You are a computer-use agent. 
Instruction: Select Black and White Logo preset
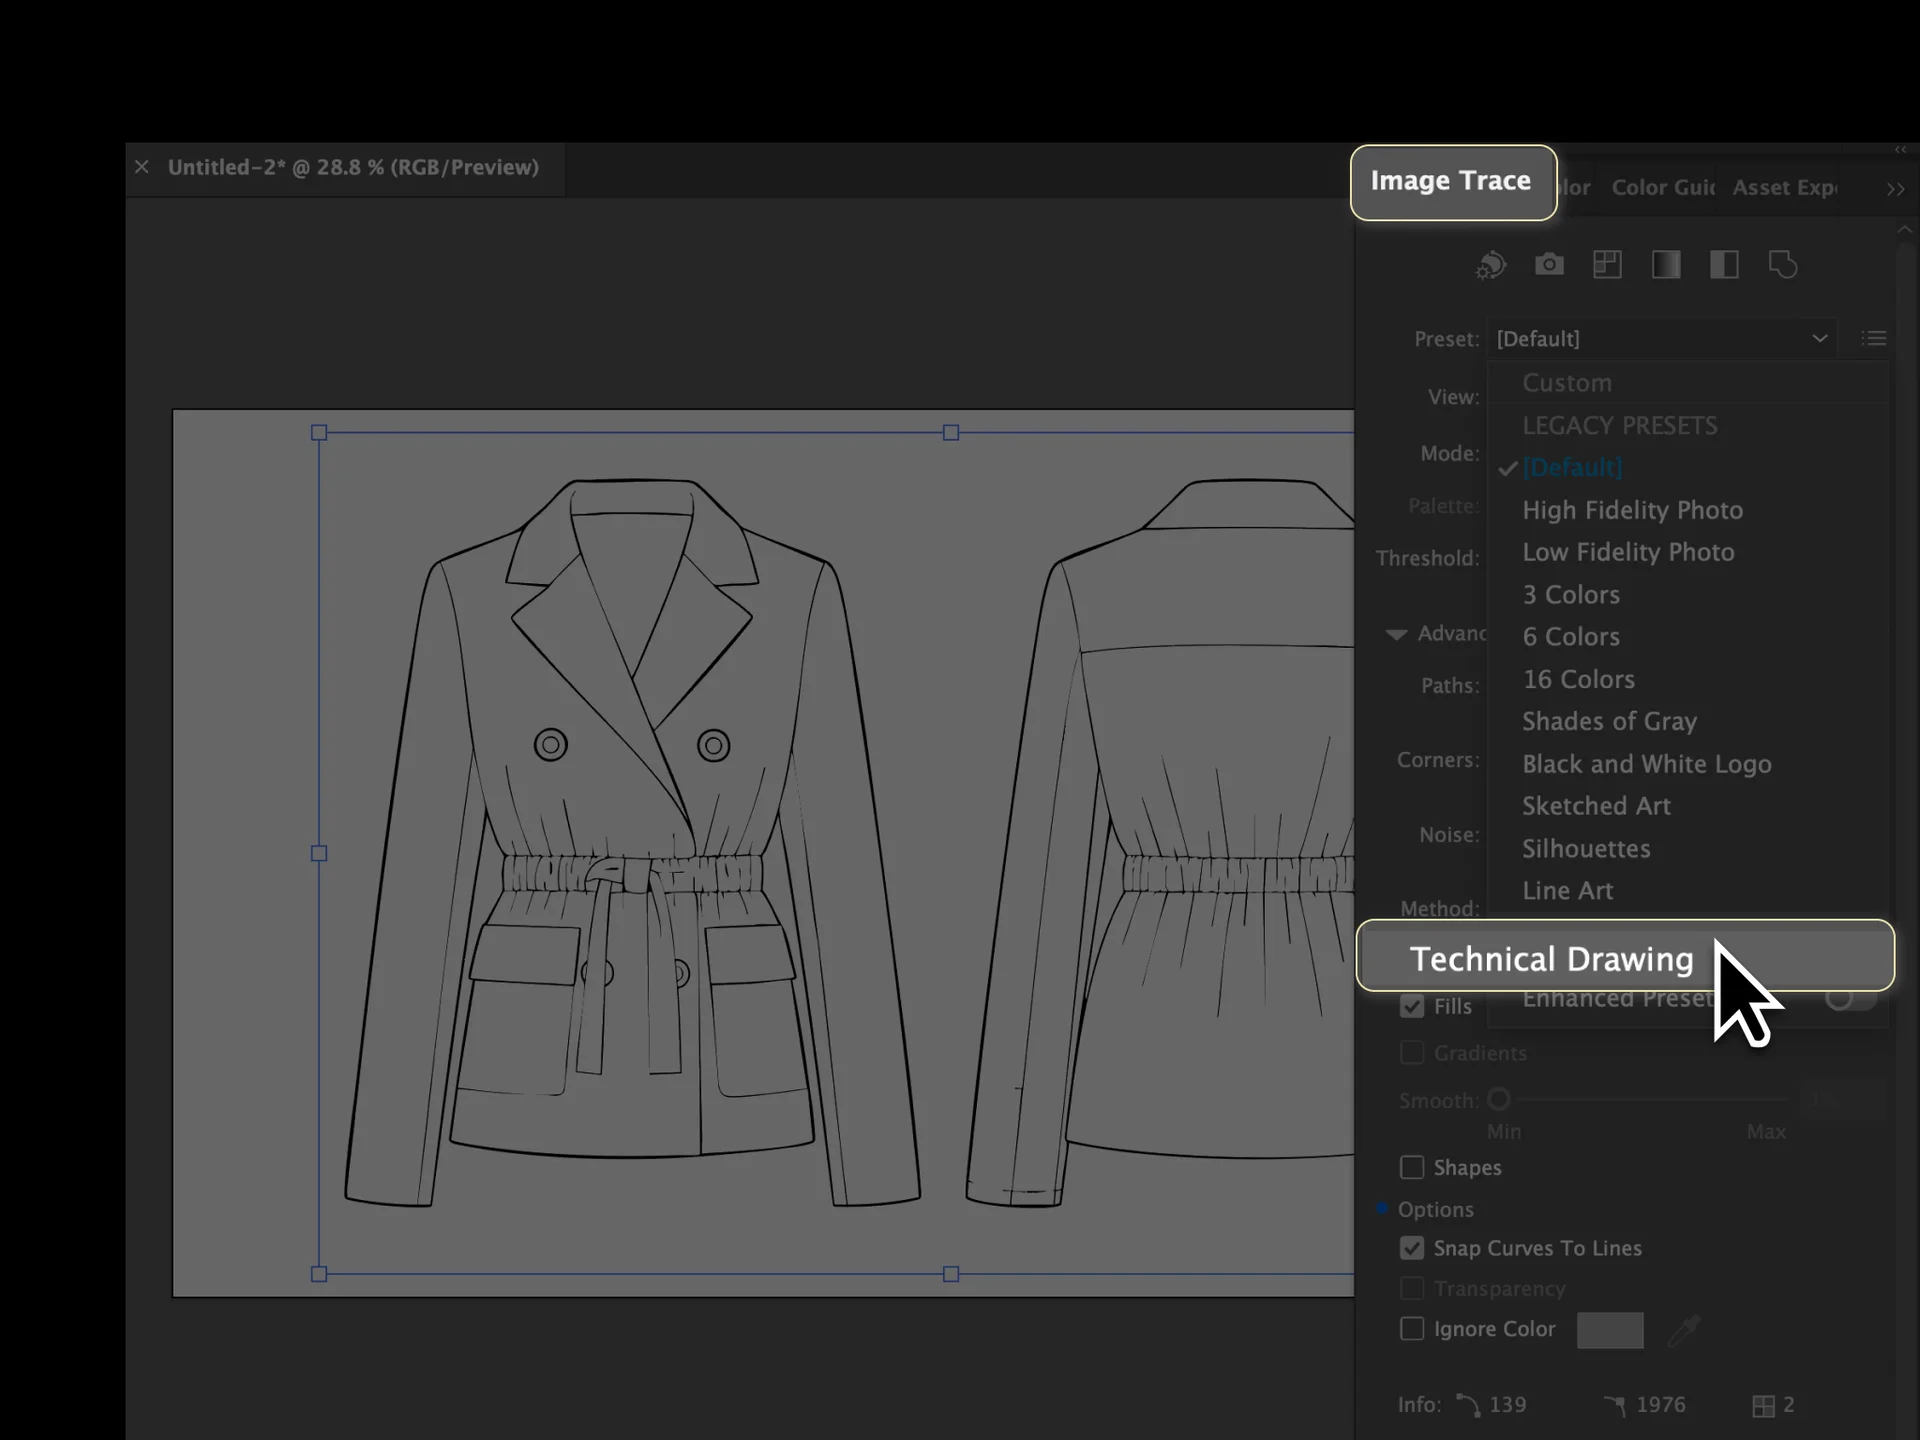coord(1646,764)
